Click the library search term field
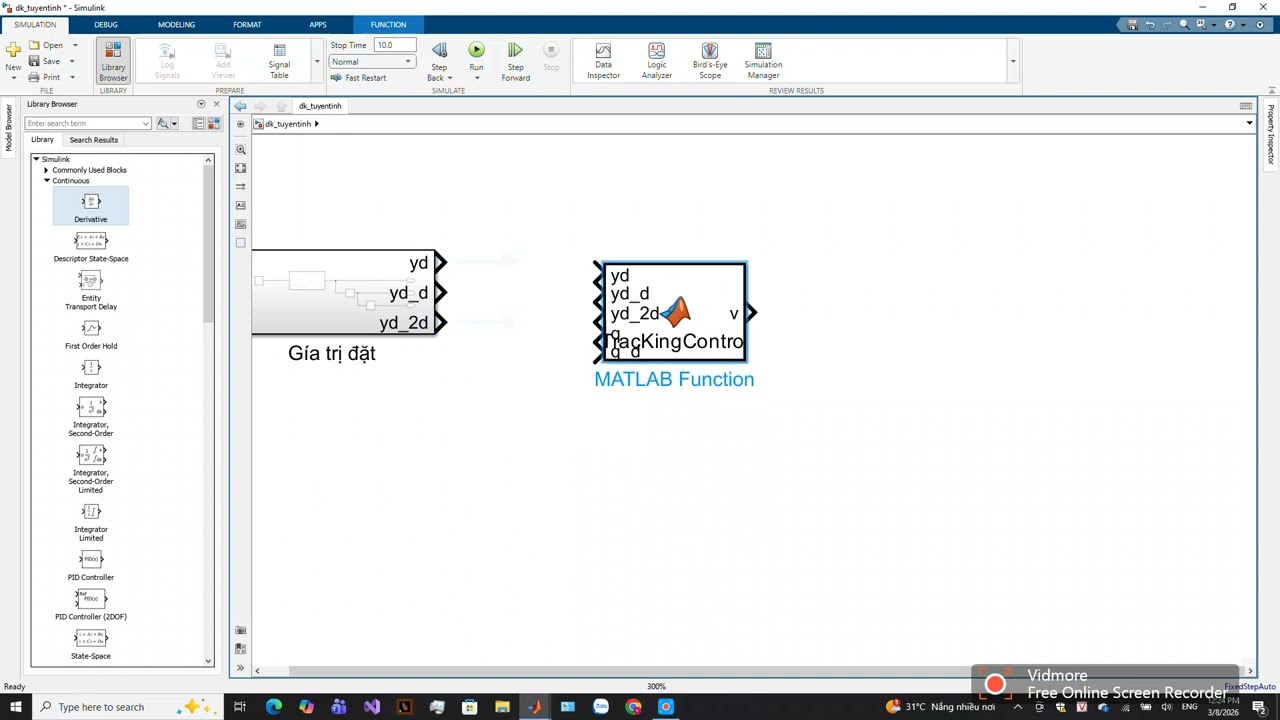Screen dimensions: 1280x720 [88, 123]
